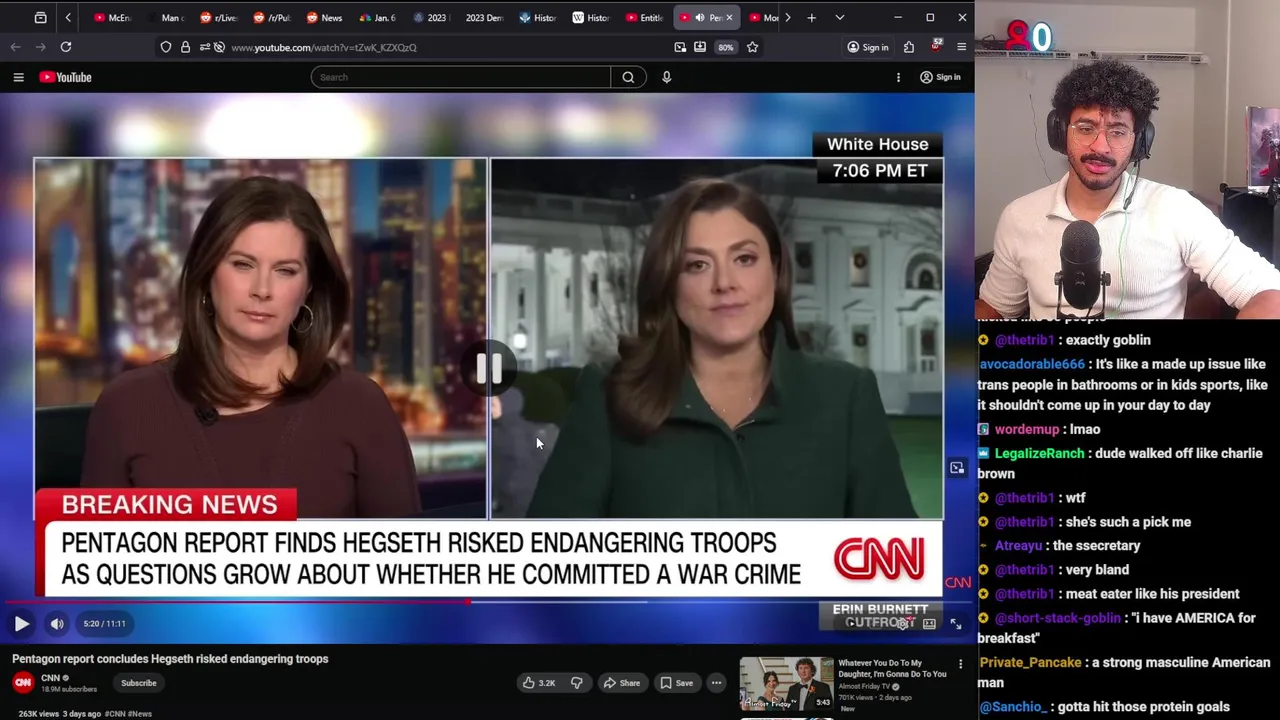Open more actions ellipsis below video
1280x720 pixels.
(716, 683)
